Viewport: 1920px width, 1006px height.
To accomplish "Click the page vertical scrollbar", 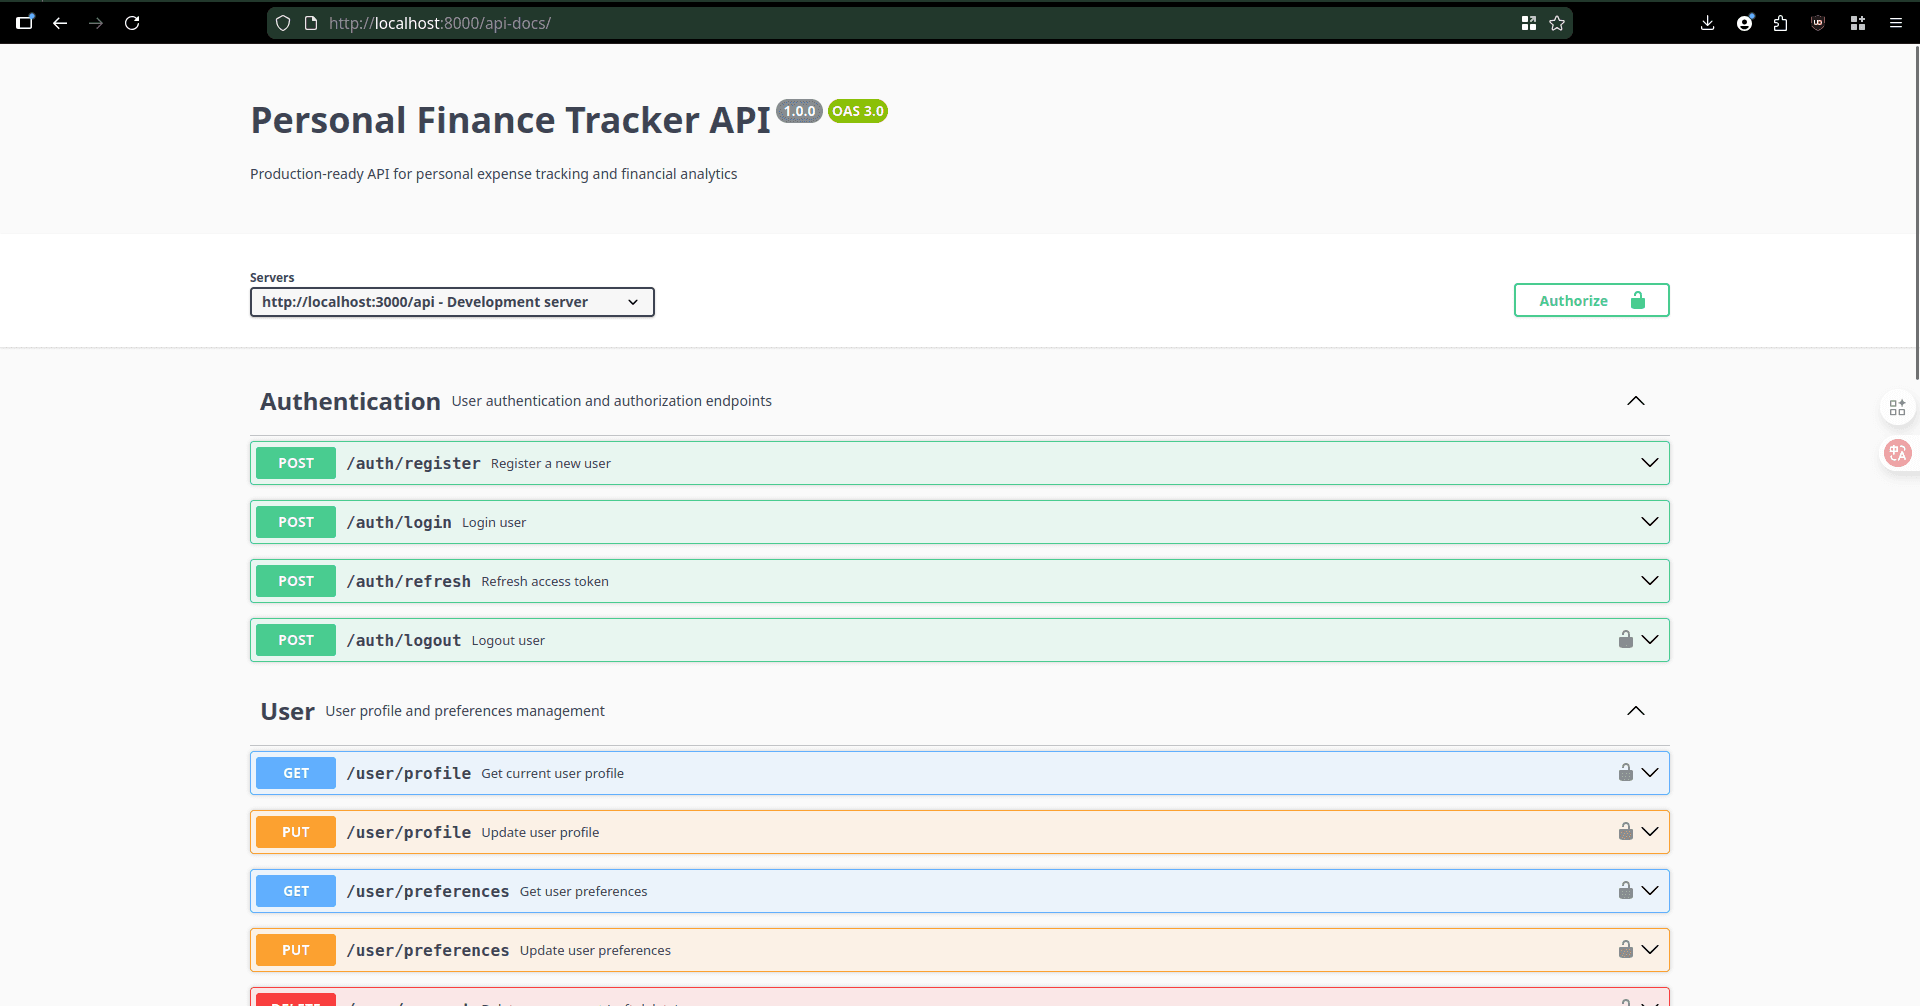I will 1916,212.
